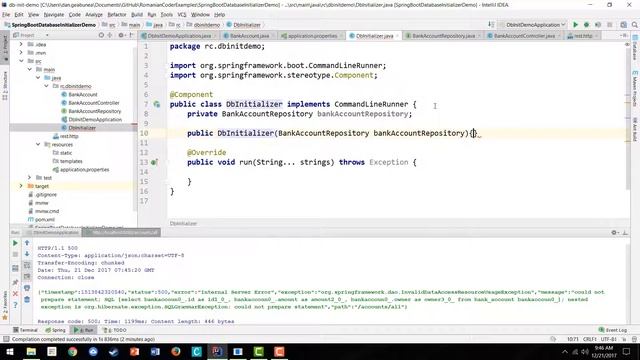Switch to BankAccountController.java tab
Image resolution: width=640 pixels, height=360 pixels.
[x=524, y=36]
